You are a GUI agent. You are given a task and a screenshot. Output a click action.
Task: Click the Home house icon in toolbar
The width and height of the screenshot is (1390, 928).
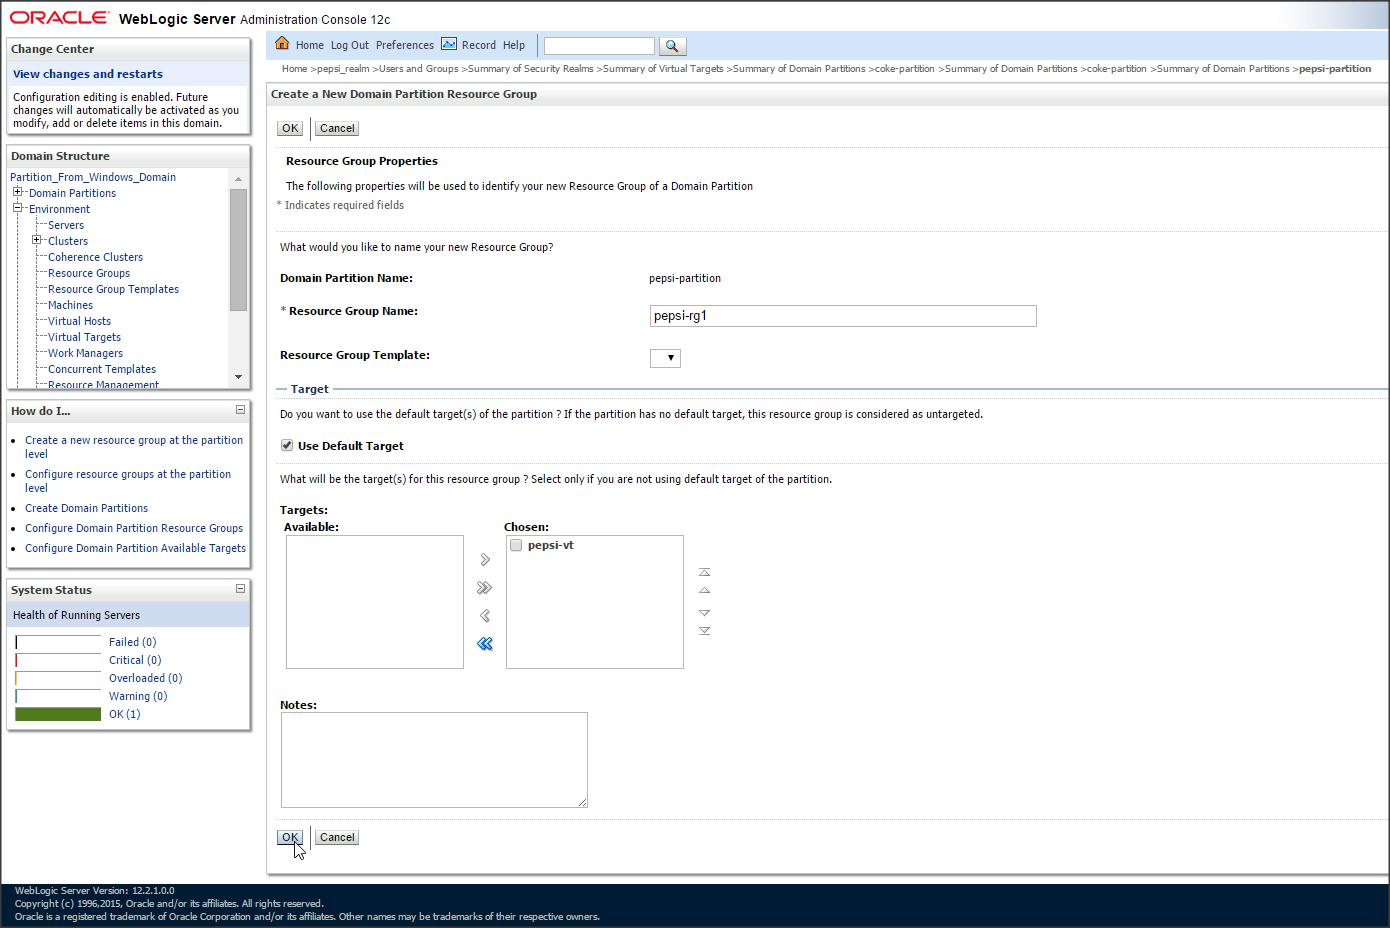pos(282,44)
